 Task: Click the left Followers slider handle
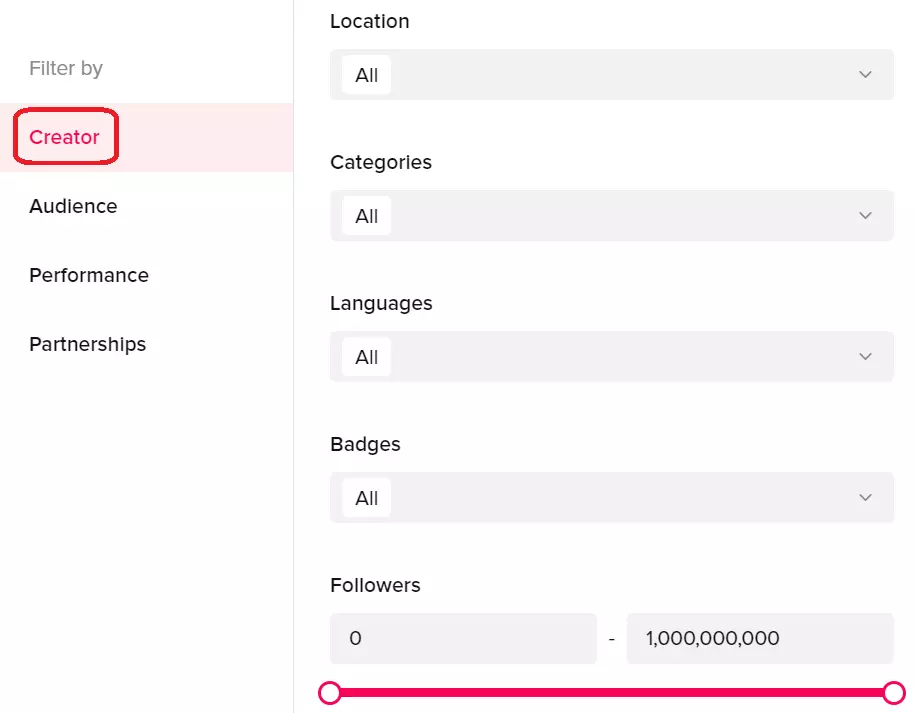pos(330,692)
